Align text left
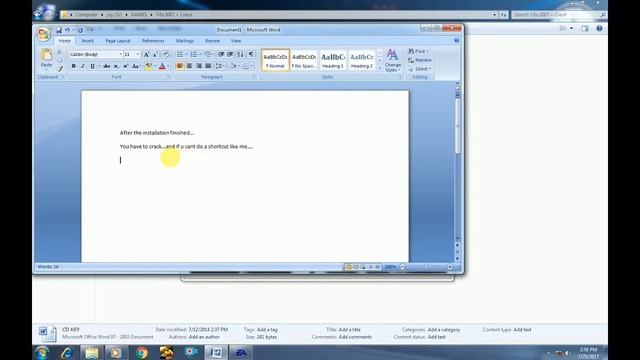640x360 pixels. tap(180, 66)
